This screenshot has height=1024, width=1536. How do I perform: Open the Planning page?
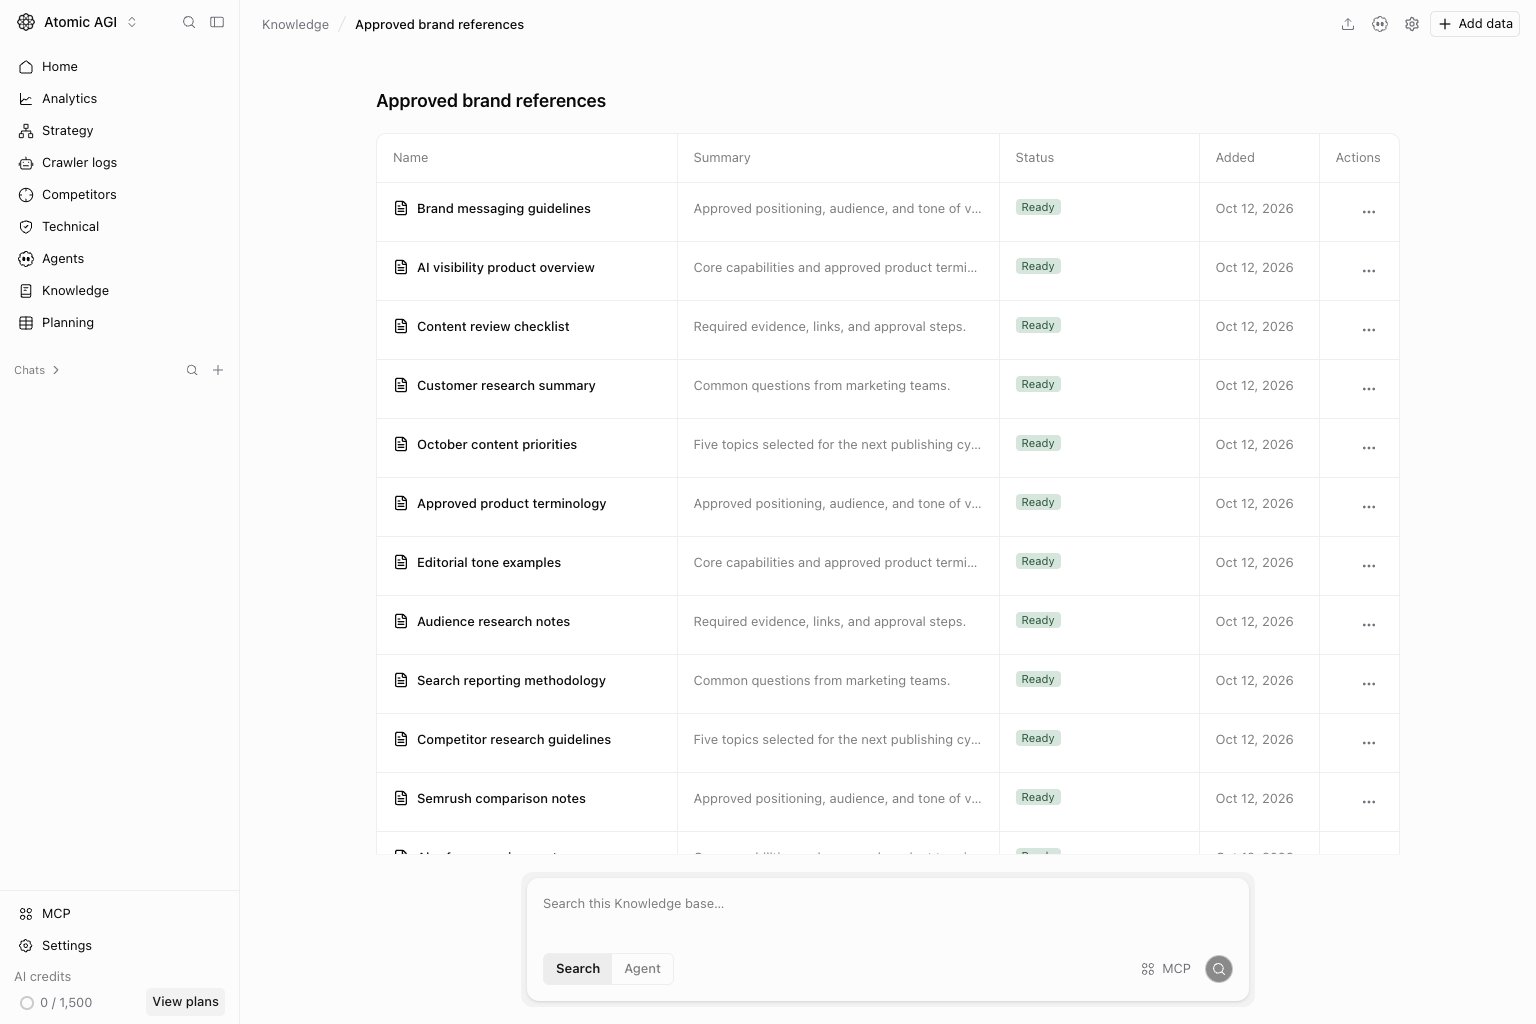[119, 323]
